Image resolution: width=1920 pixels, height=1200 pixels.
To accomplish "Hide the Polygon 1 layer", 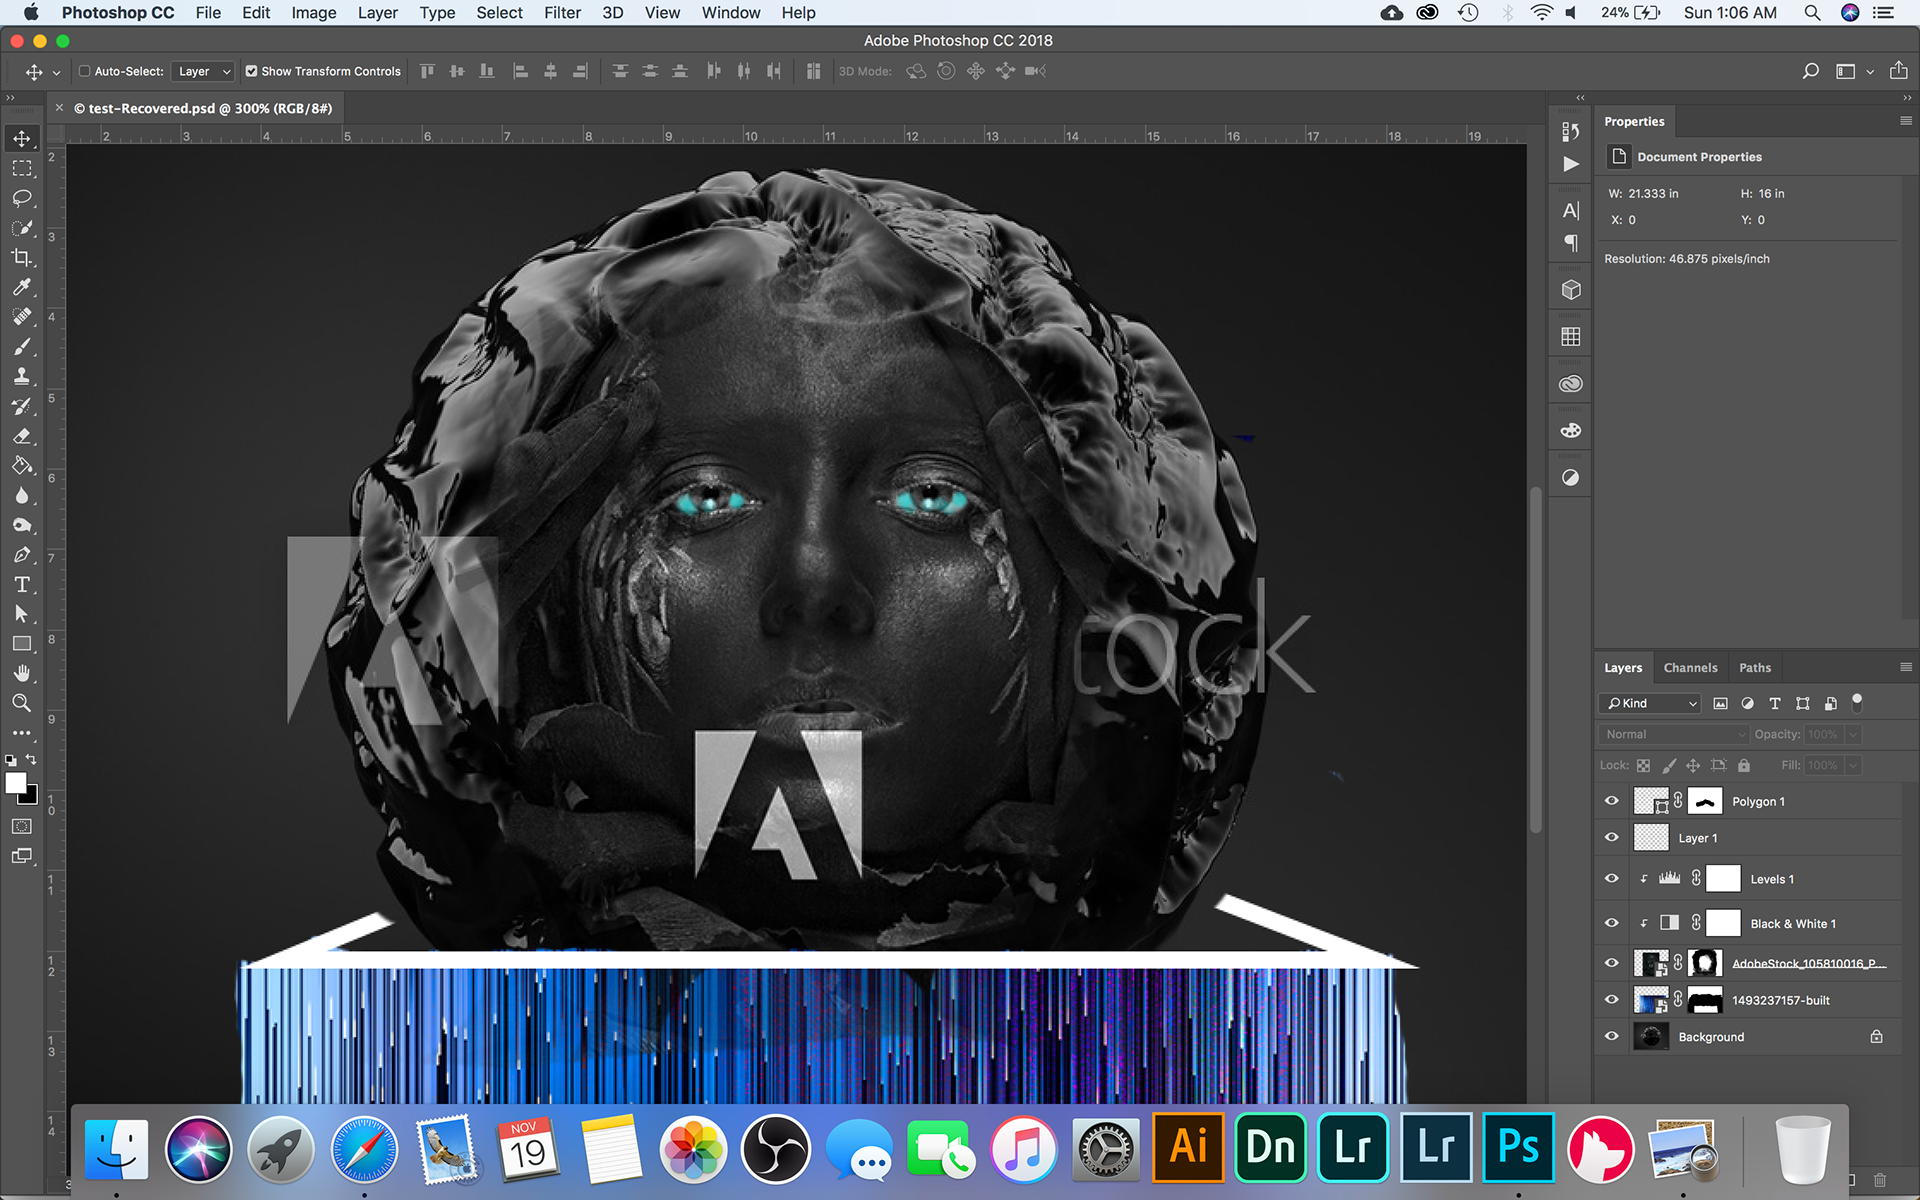I will click(1611, 801).
